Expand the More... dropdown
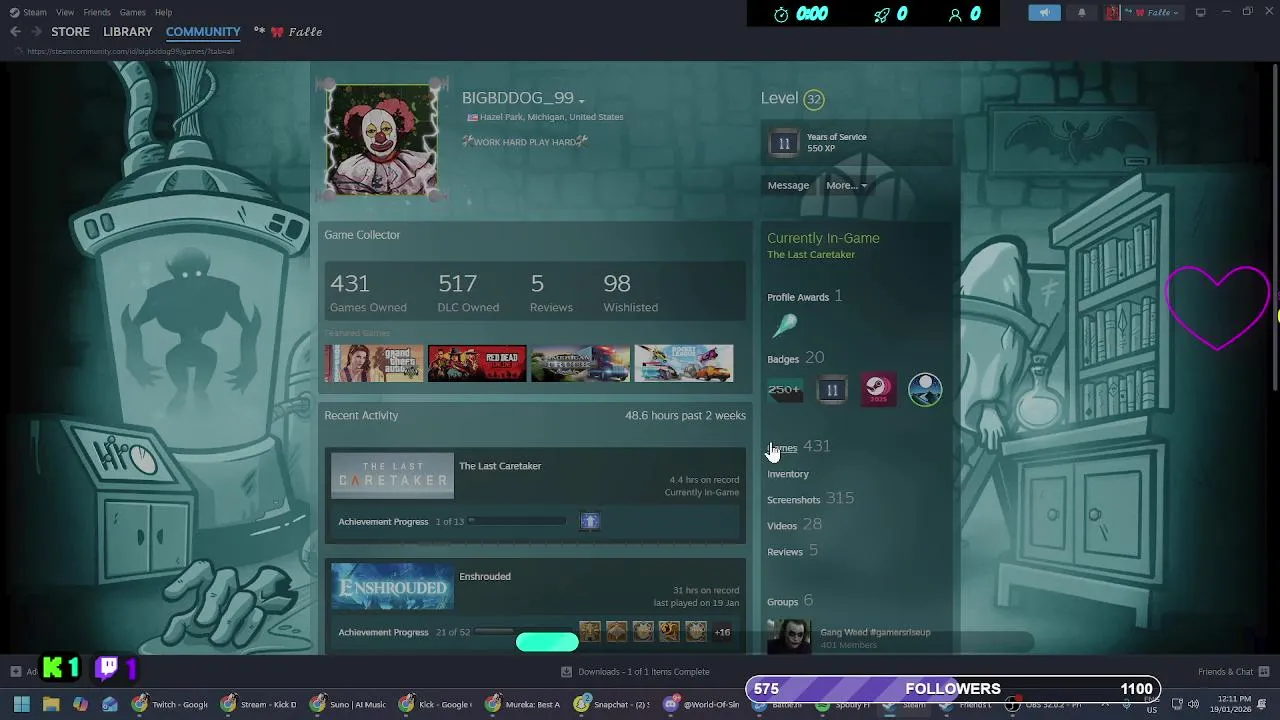This screenshot has height=720, width=1280. [846, 185]
